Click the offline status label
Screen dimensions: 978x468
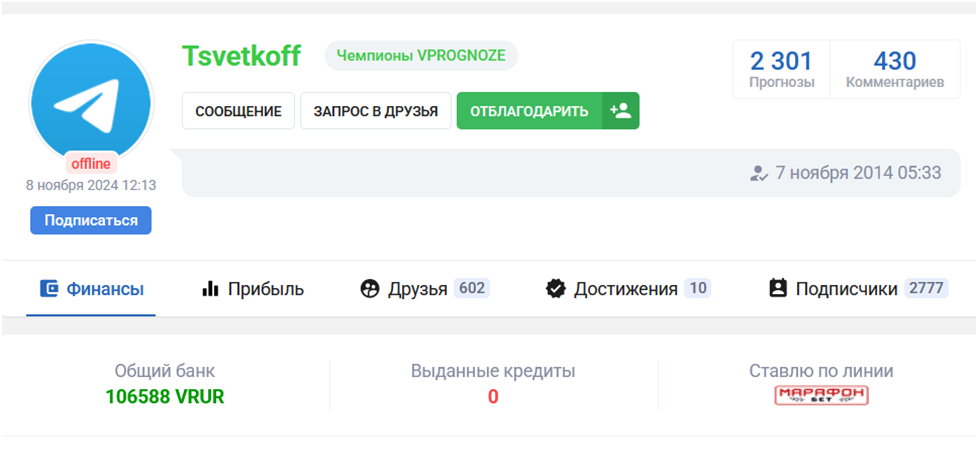91,164
